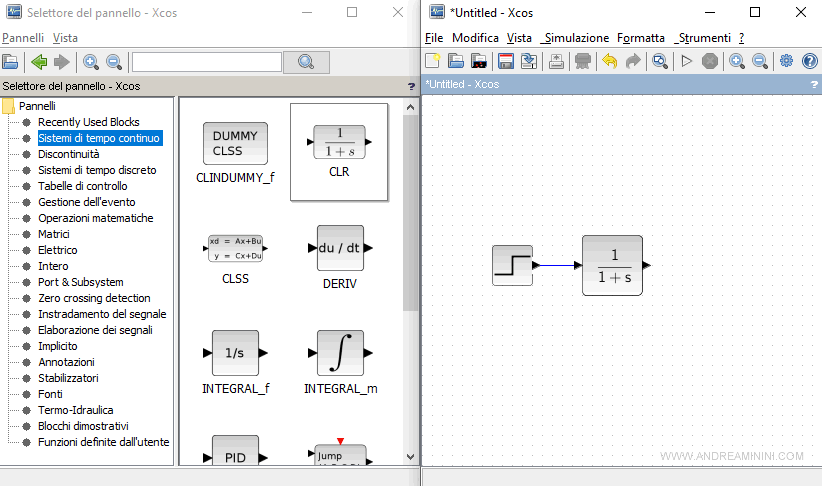Select the CLSS state-space block
The height and width of the screenshot is (486, 822).
click(x=235, y=259)
